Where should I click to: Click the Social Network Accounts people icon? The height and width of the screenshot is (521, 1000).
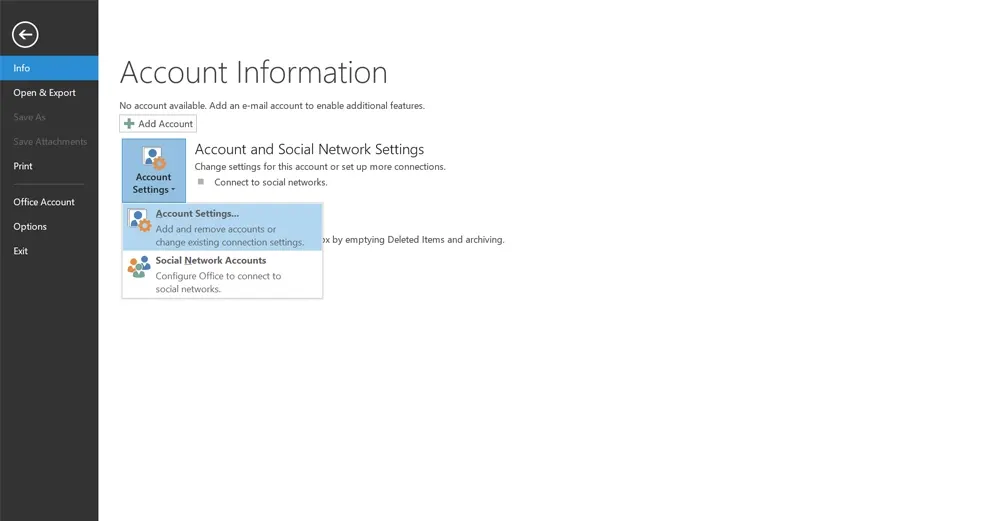pyautogui.click(x=139, y=267)
